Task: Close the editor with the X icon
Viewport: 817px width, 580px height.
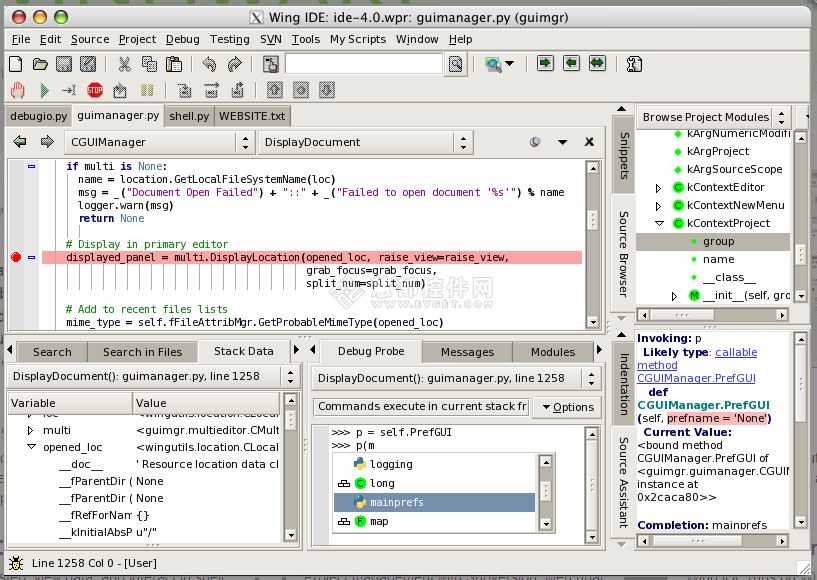Action: tap(589, 141)
